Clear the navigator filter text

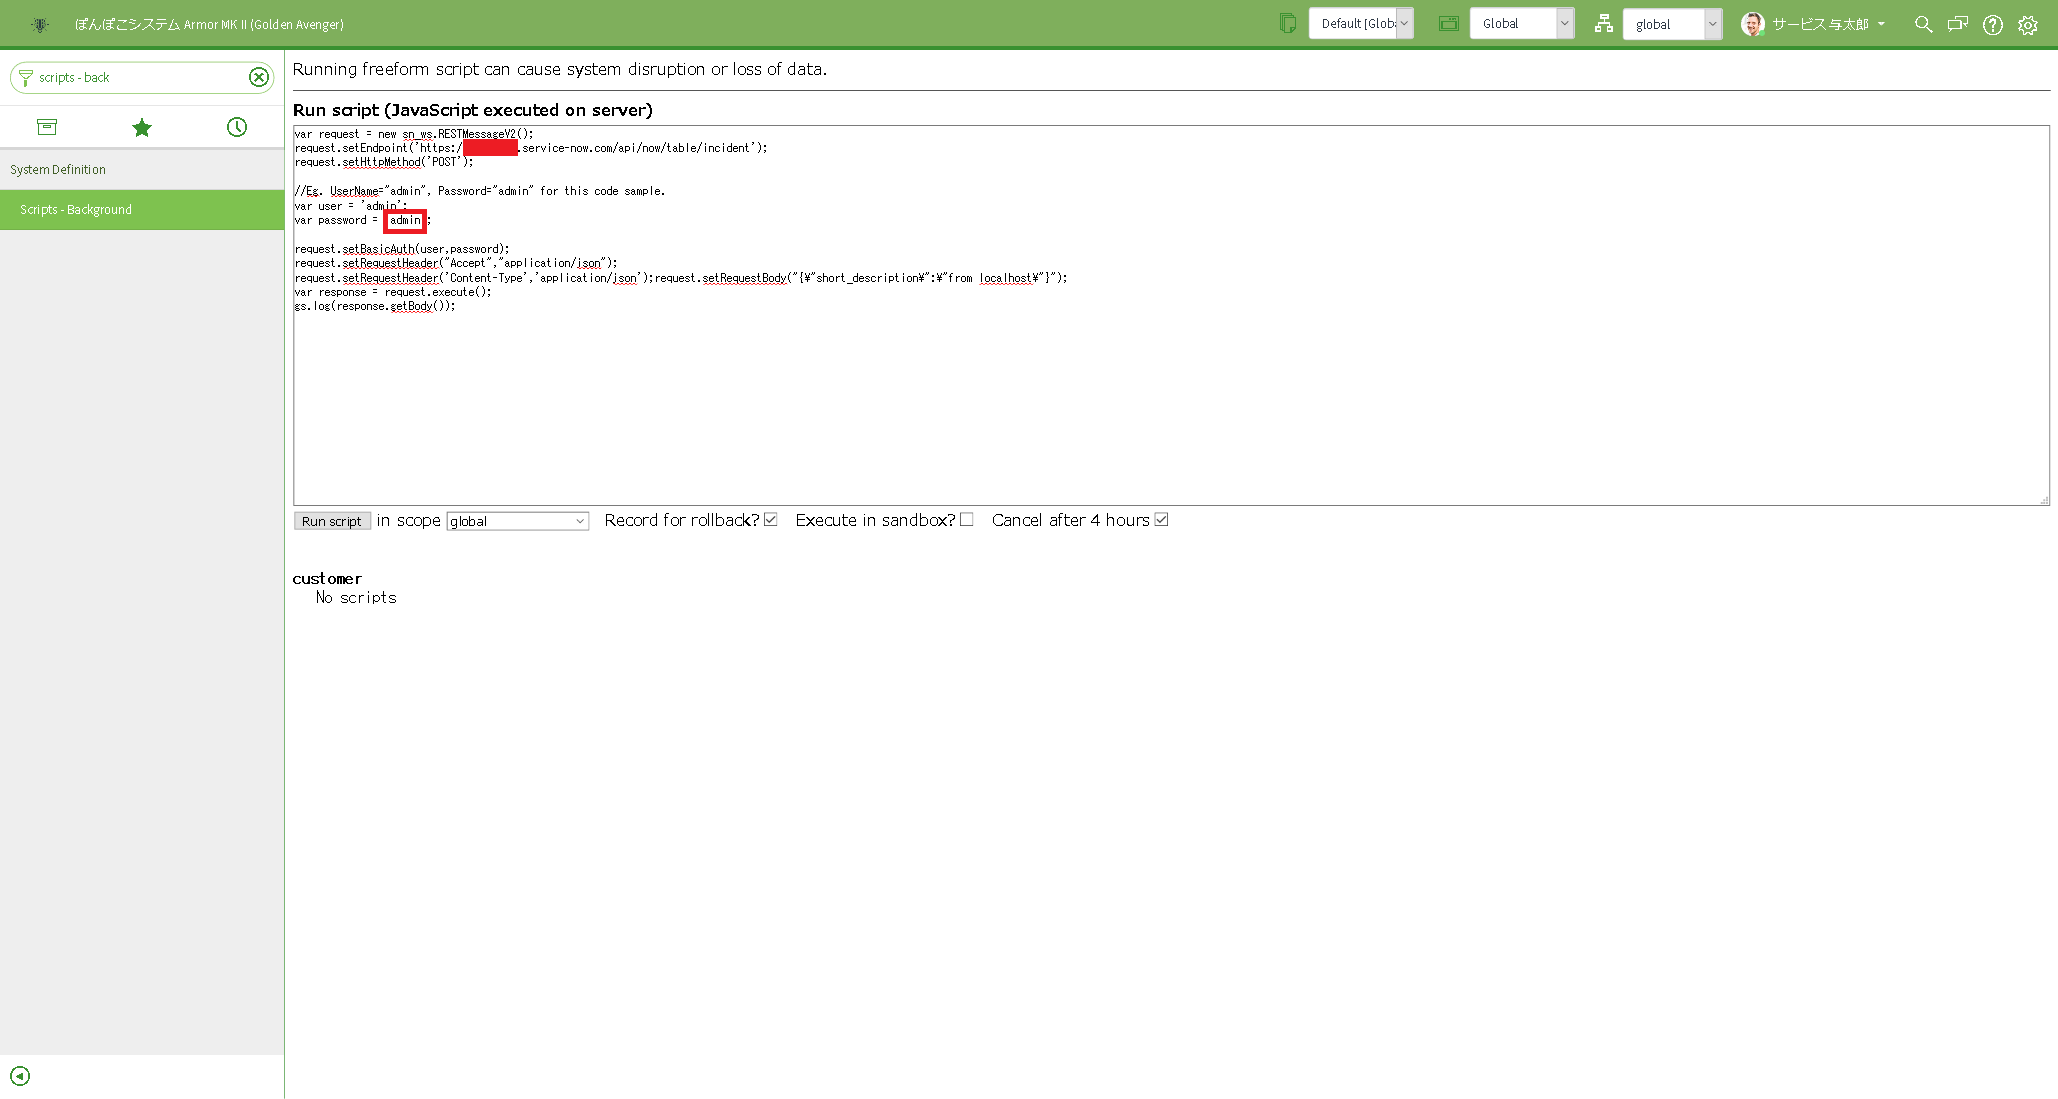(x=259, y=77)
